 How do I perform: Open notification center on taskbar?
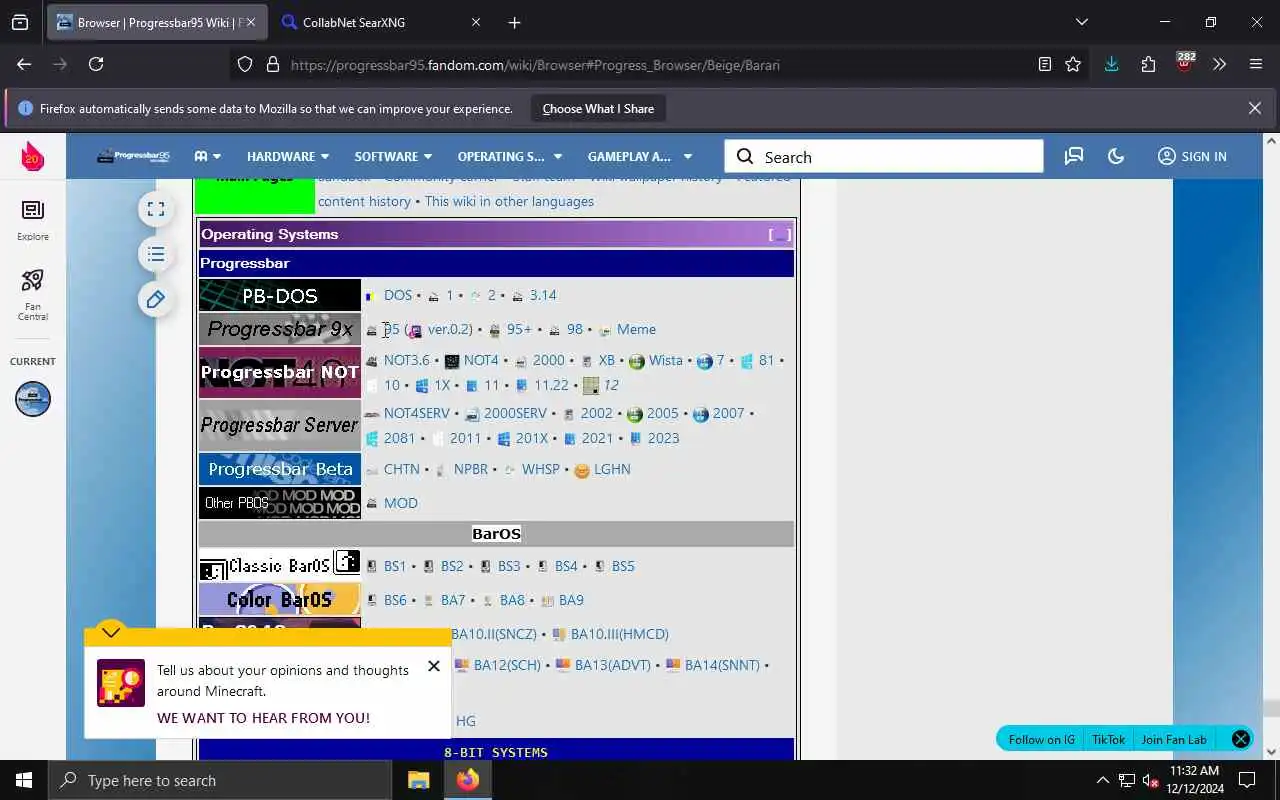1247,780
